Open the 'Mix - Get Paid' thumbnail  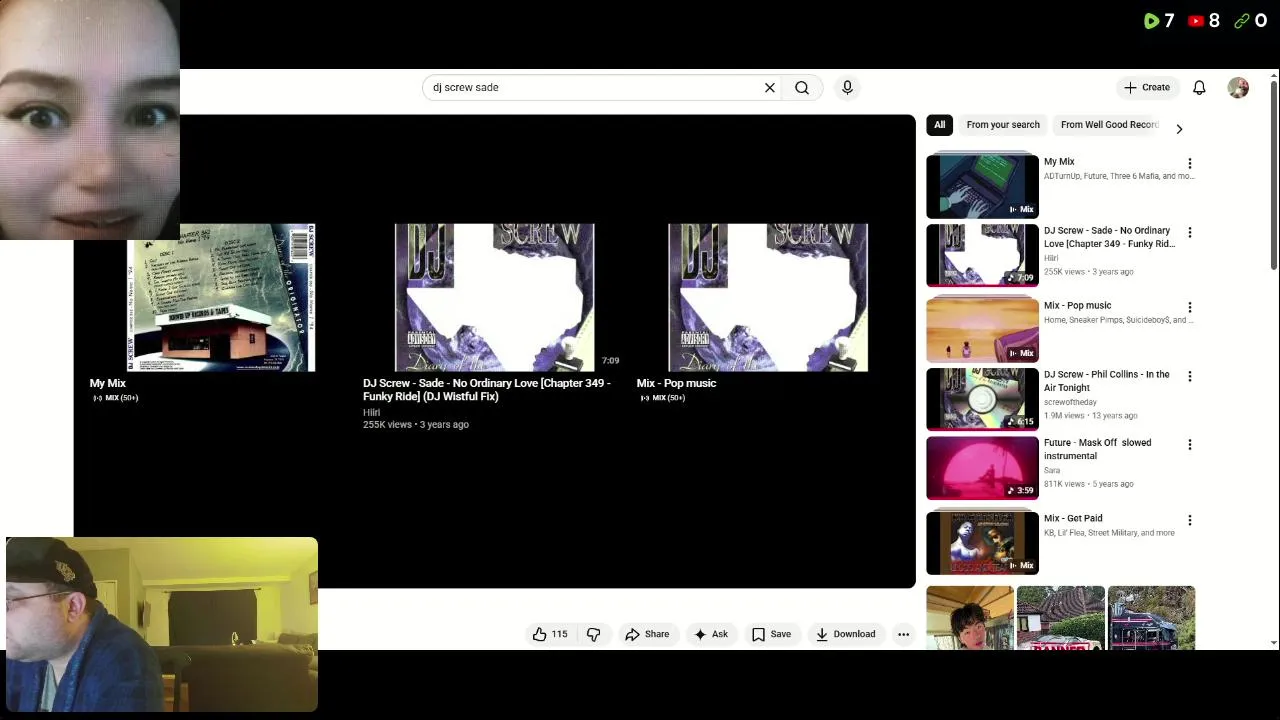coord(982,543)
